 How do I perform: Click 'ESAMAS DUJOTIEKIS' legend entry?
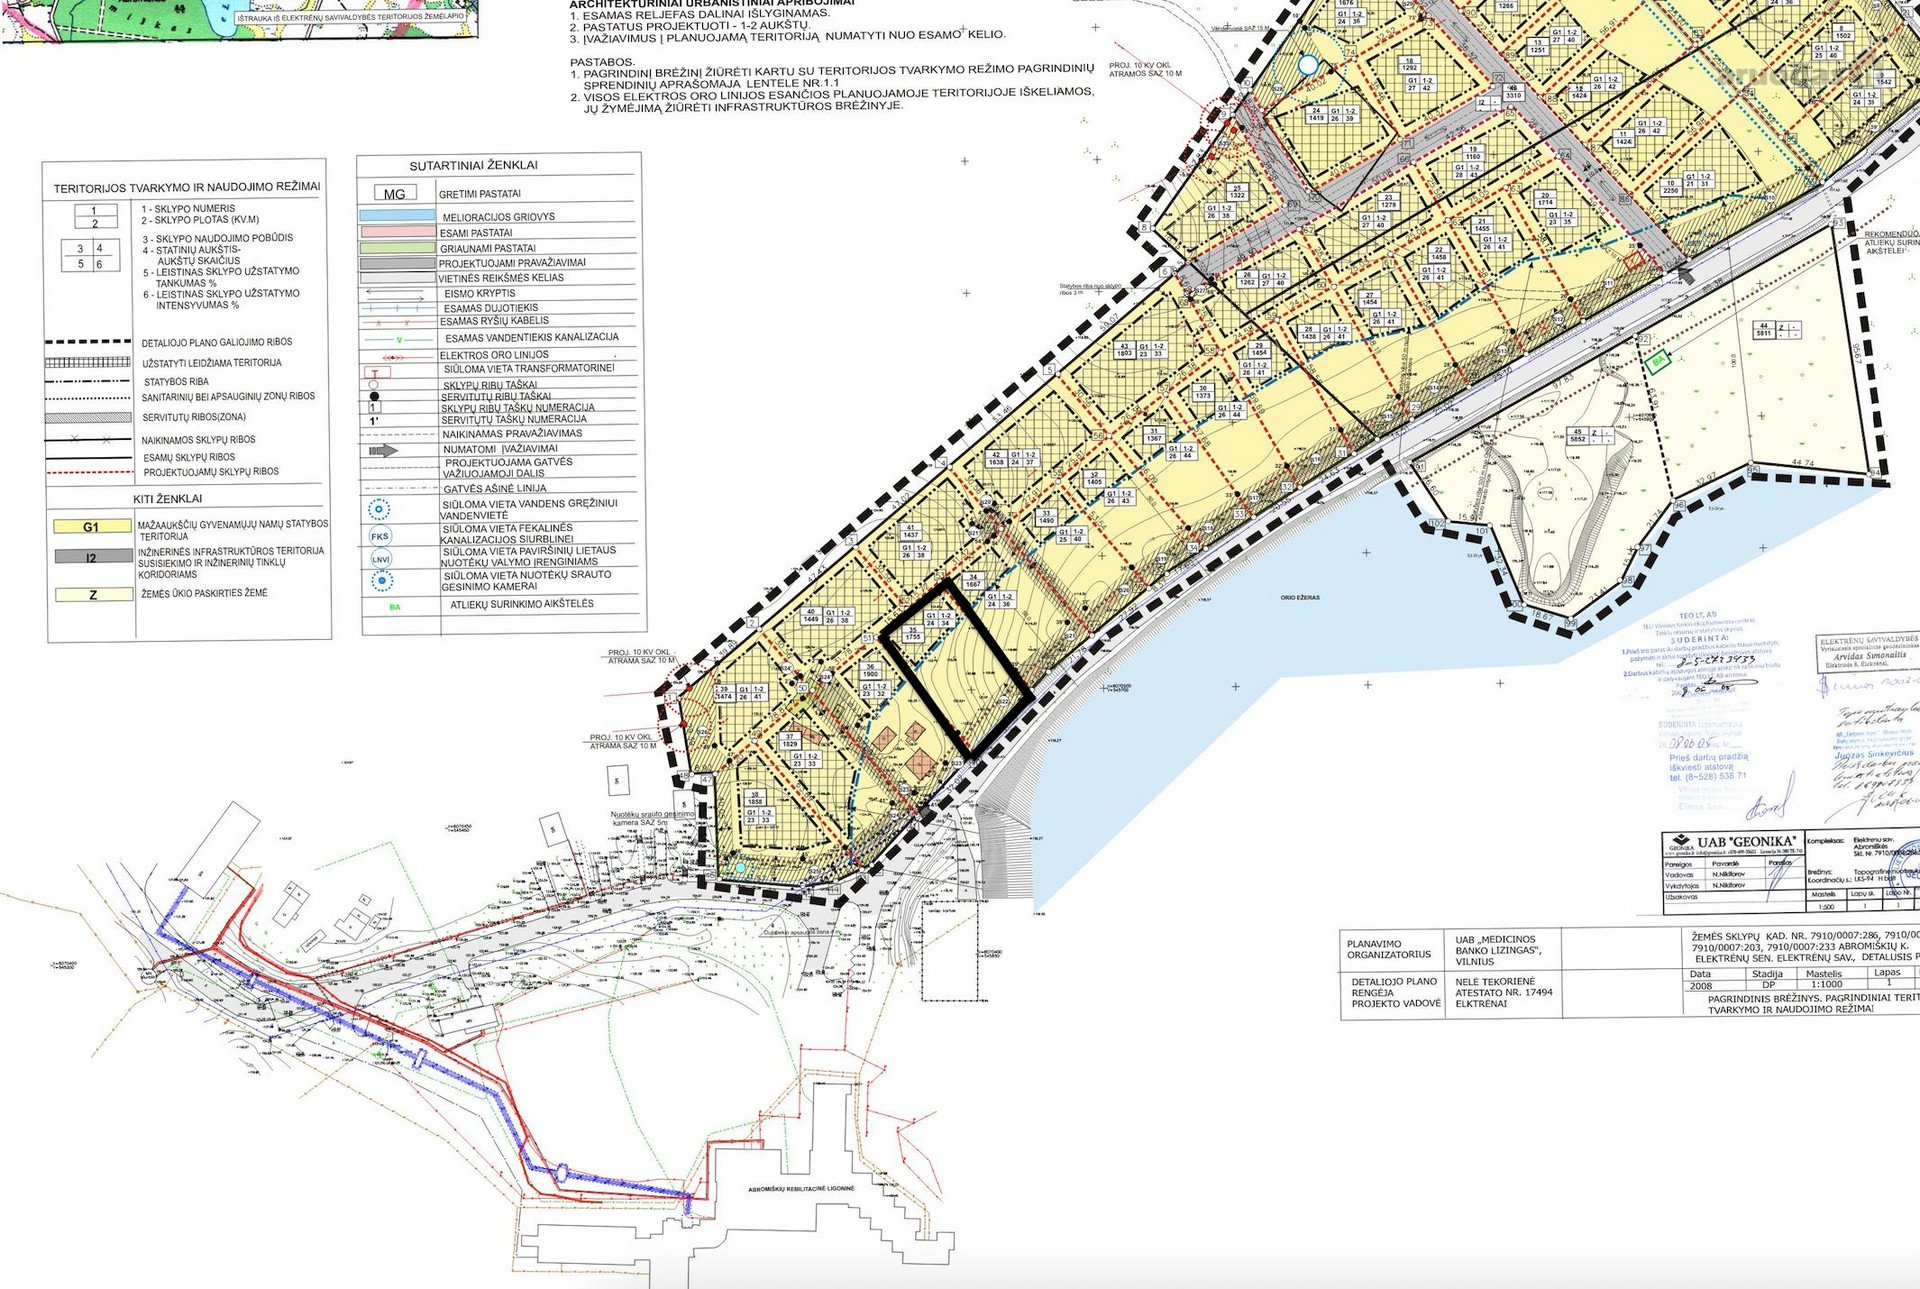491,308
